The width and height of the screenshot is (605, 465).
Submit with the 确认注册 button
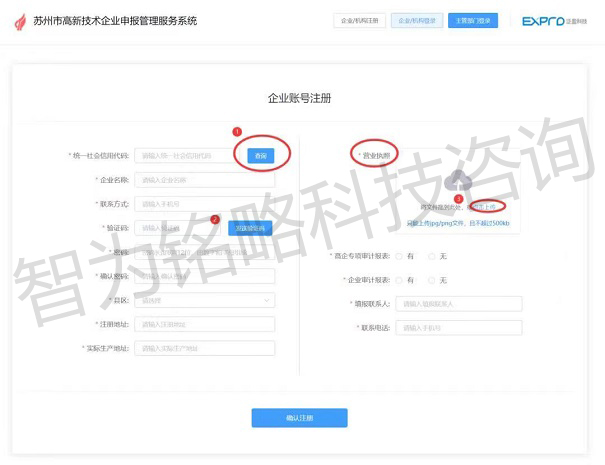(299, 418)
